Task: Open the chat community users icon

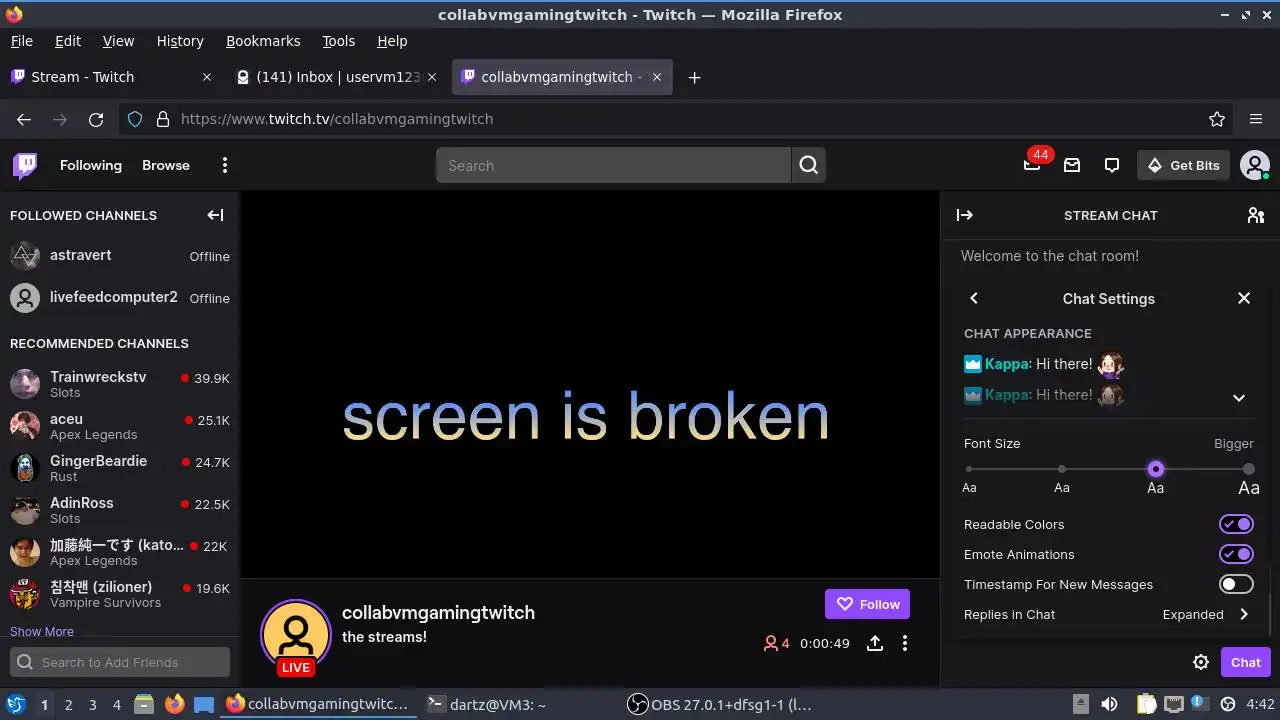Action: (x=1256, y=215)
